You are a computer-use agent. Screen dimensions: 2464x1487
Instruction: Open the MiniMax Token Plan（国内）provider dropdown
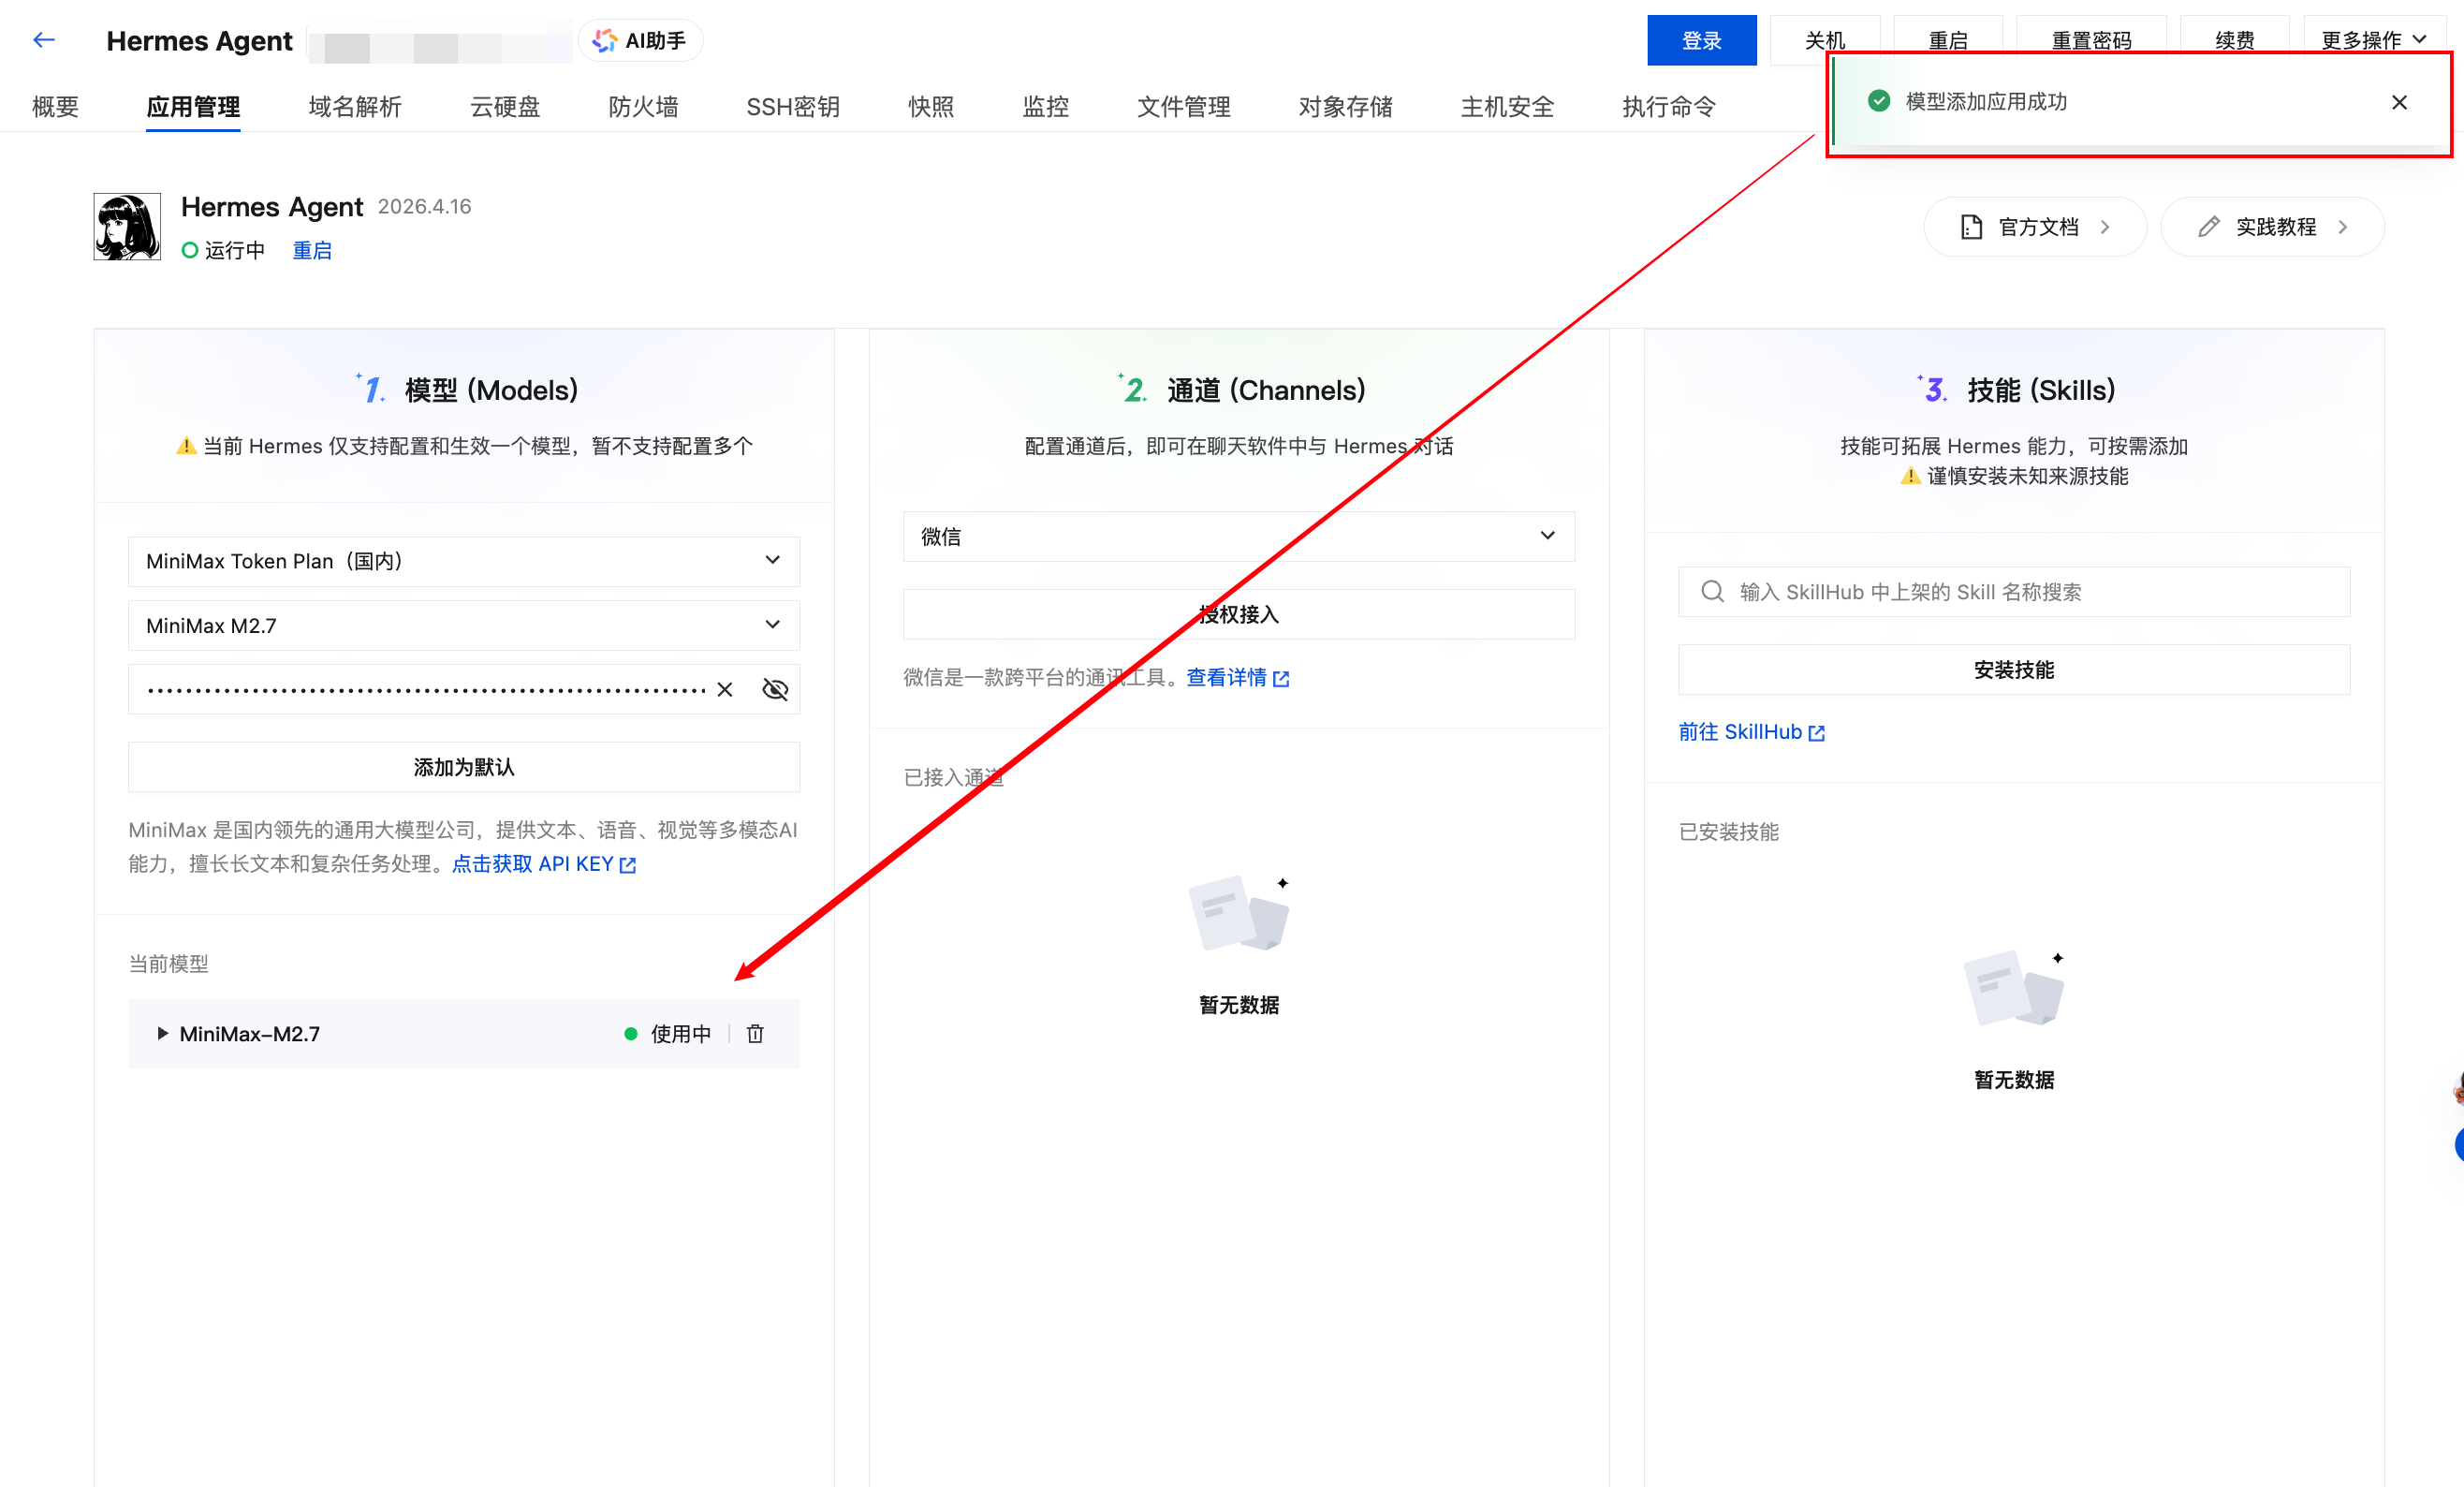pyautogui.click(x=464, y=561)
